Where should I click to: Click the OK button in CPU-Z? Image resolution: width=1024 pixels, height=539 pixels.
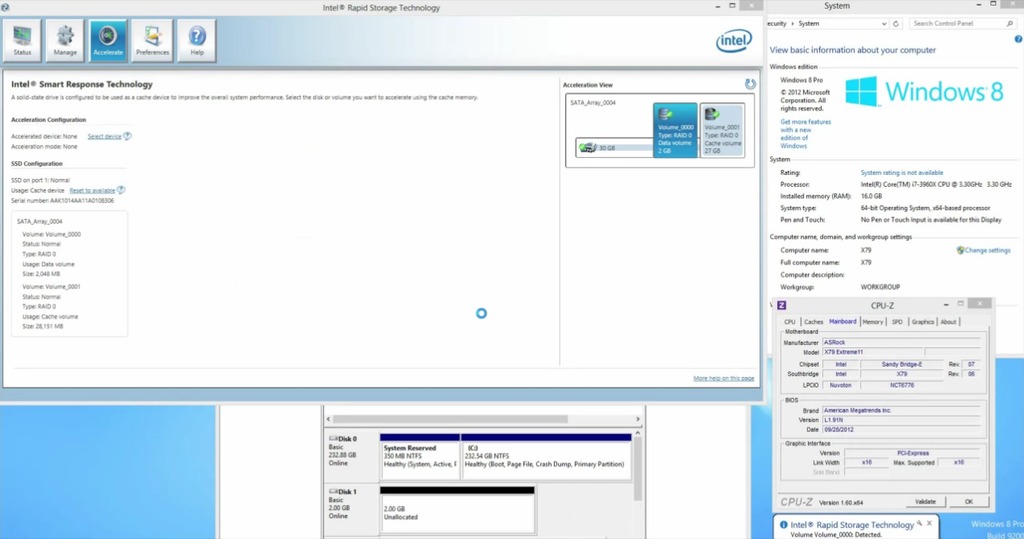pyautogui.click(x=968, y=502)
